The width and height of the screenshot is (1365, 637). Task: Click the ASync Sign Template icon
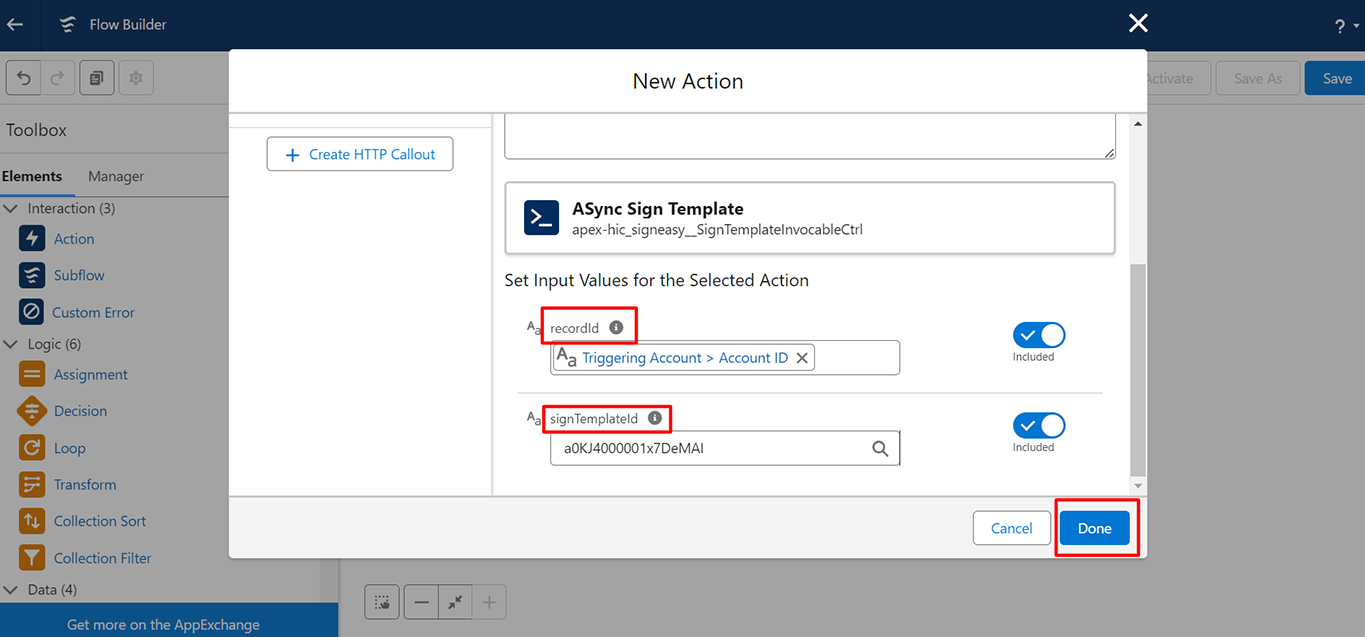[542, 218]
